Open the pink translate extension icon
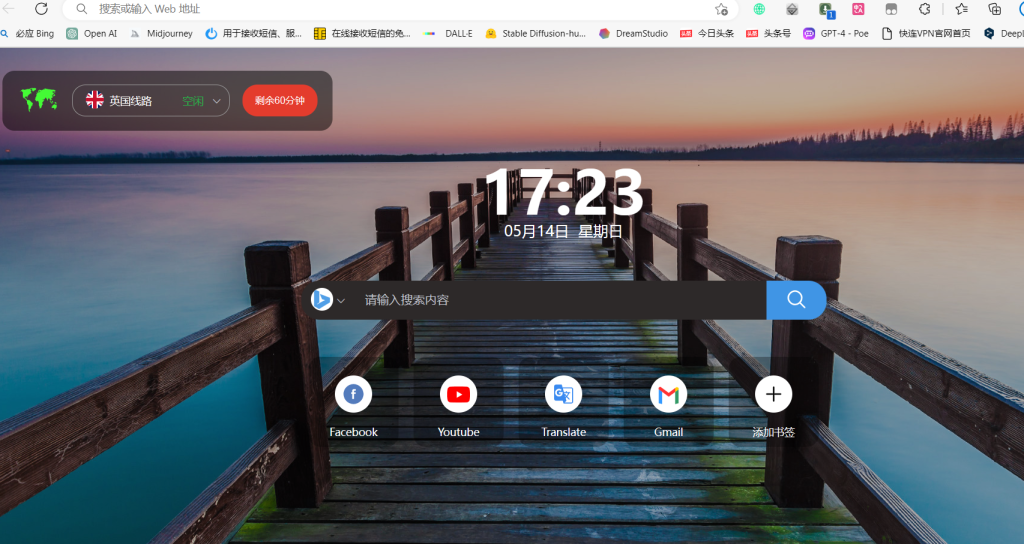The height and width of the screenshot is (544, 1024). pyautogui.click(x=858, y=9)
